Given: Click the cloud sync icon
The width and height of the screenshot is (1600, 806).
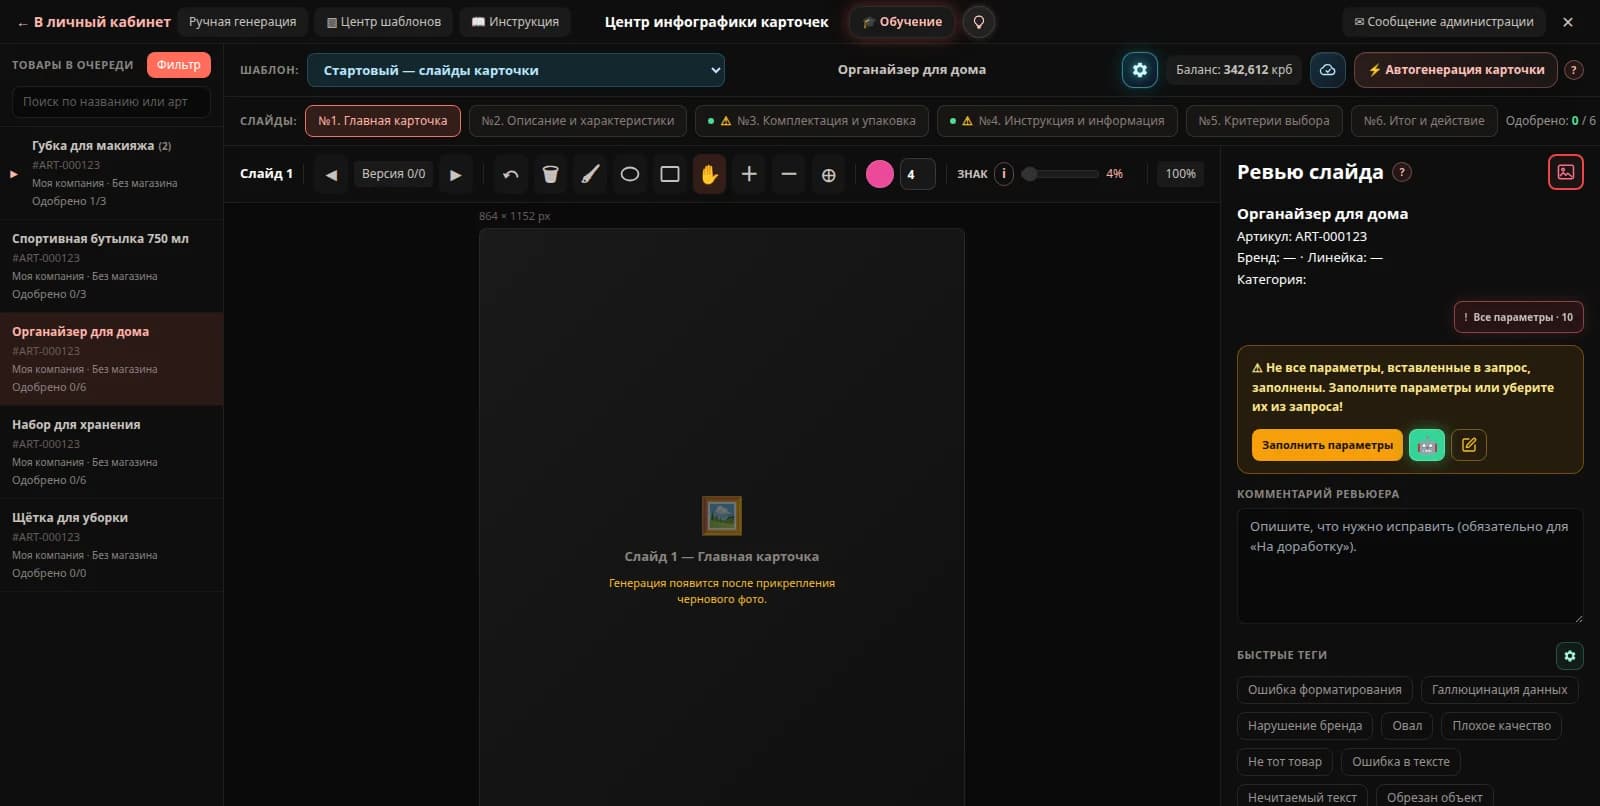Looking at the screenshot, I should pos(1328,70).
